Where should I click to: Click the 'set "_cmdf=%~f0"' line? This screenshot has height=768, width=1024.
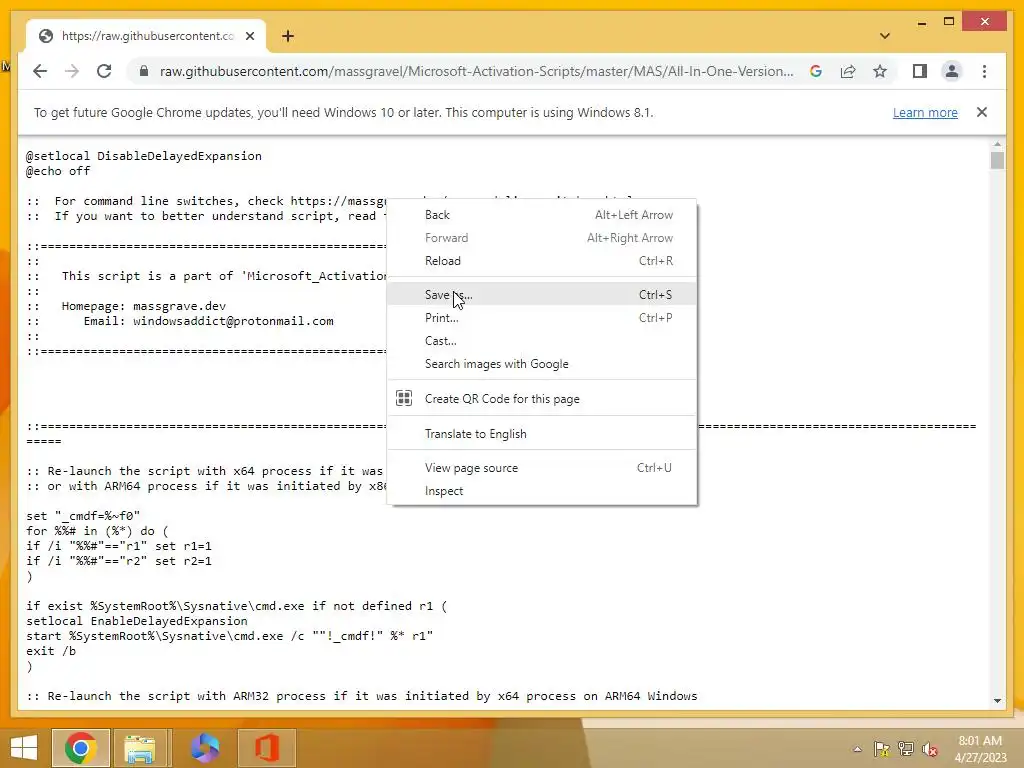click(x=83, y=516)
